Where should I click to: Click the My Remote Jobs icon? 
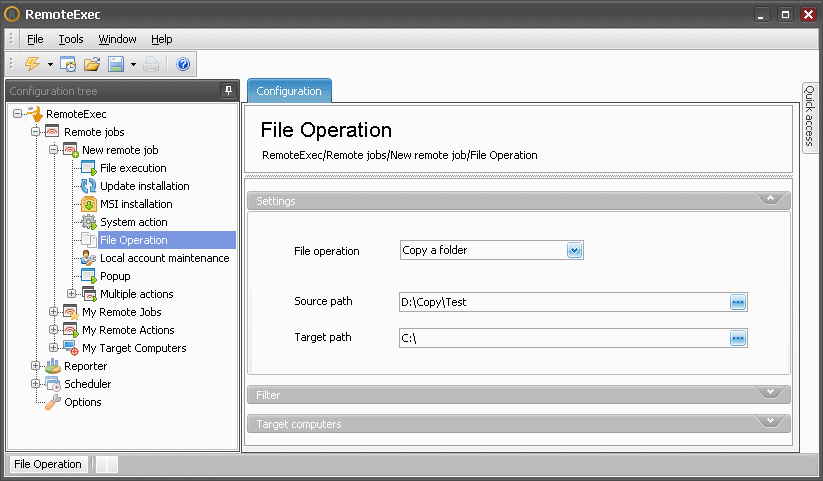pos(71,312)
